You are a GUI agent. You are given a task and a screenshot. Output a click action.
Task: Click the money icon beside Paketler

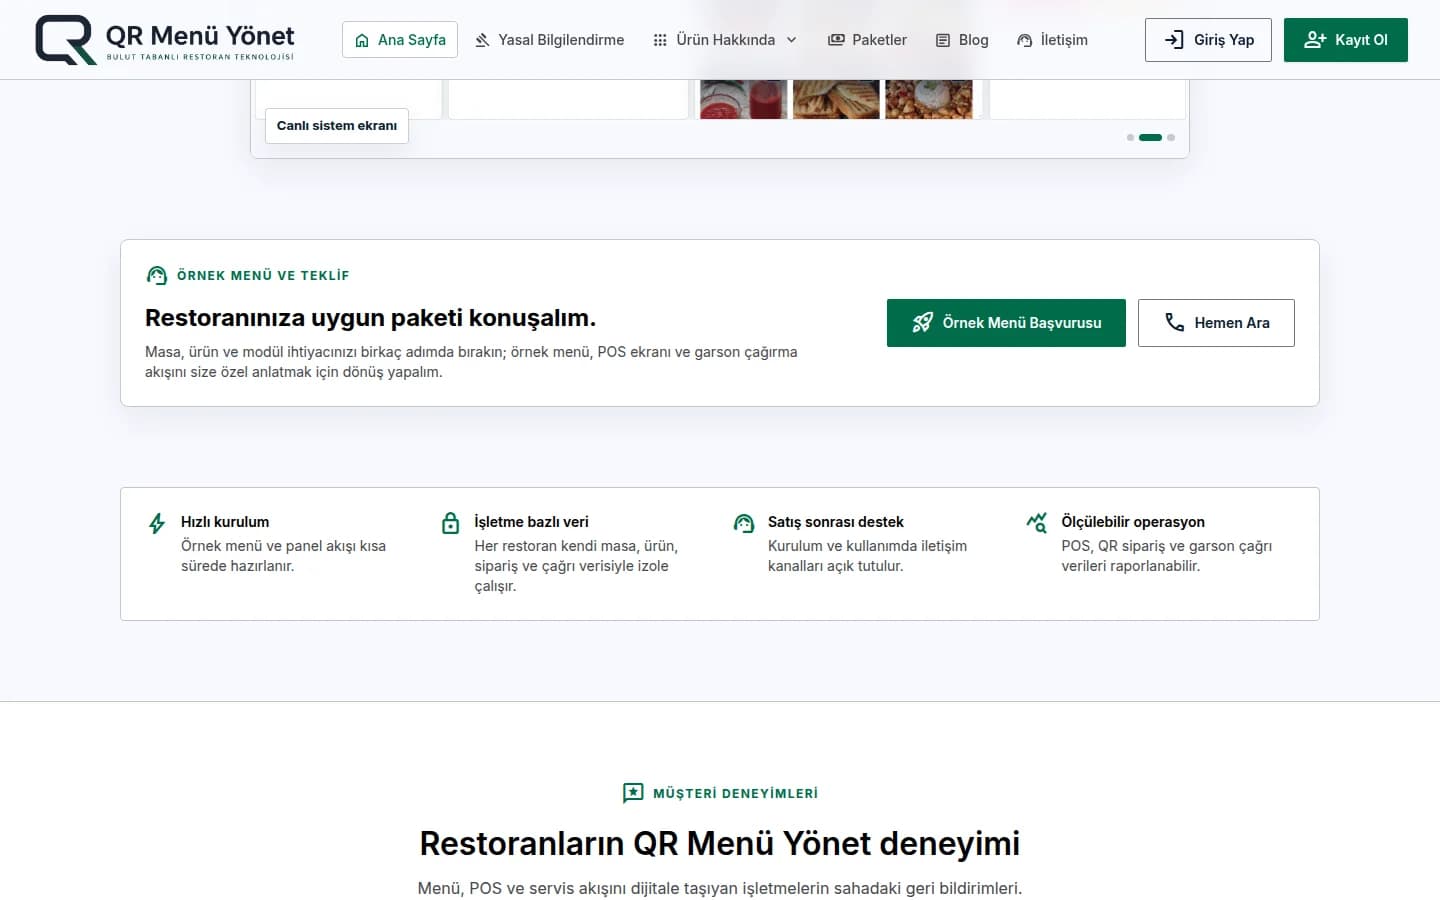coord(836,40)
